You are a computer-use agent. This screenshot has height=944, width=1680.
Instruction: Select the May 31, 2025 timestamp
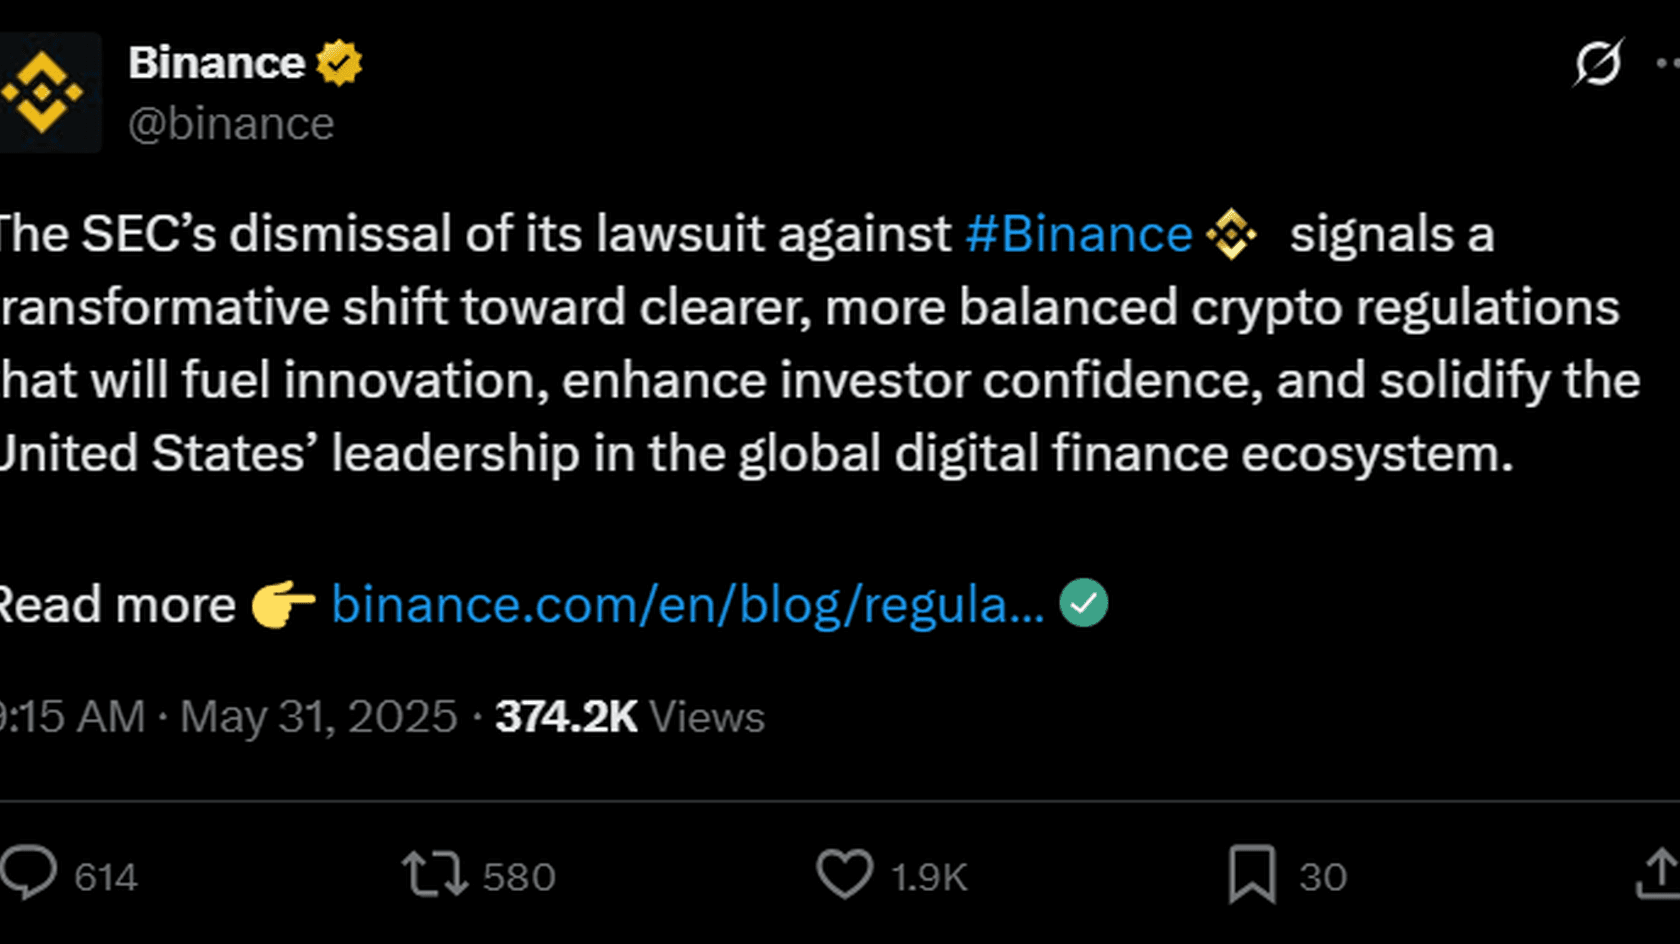click(318, 716)
